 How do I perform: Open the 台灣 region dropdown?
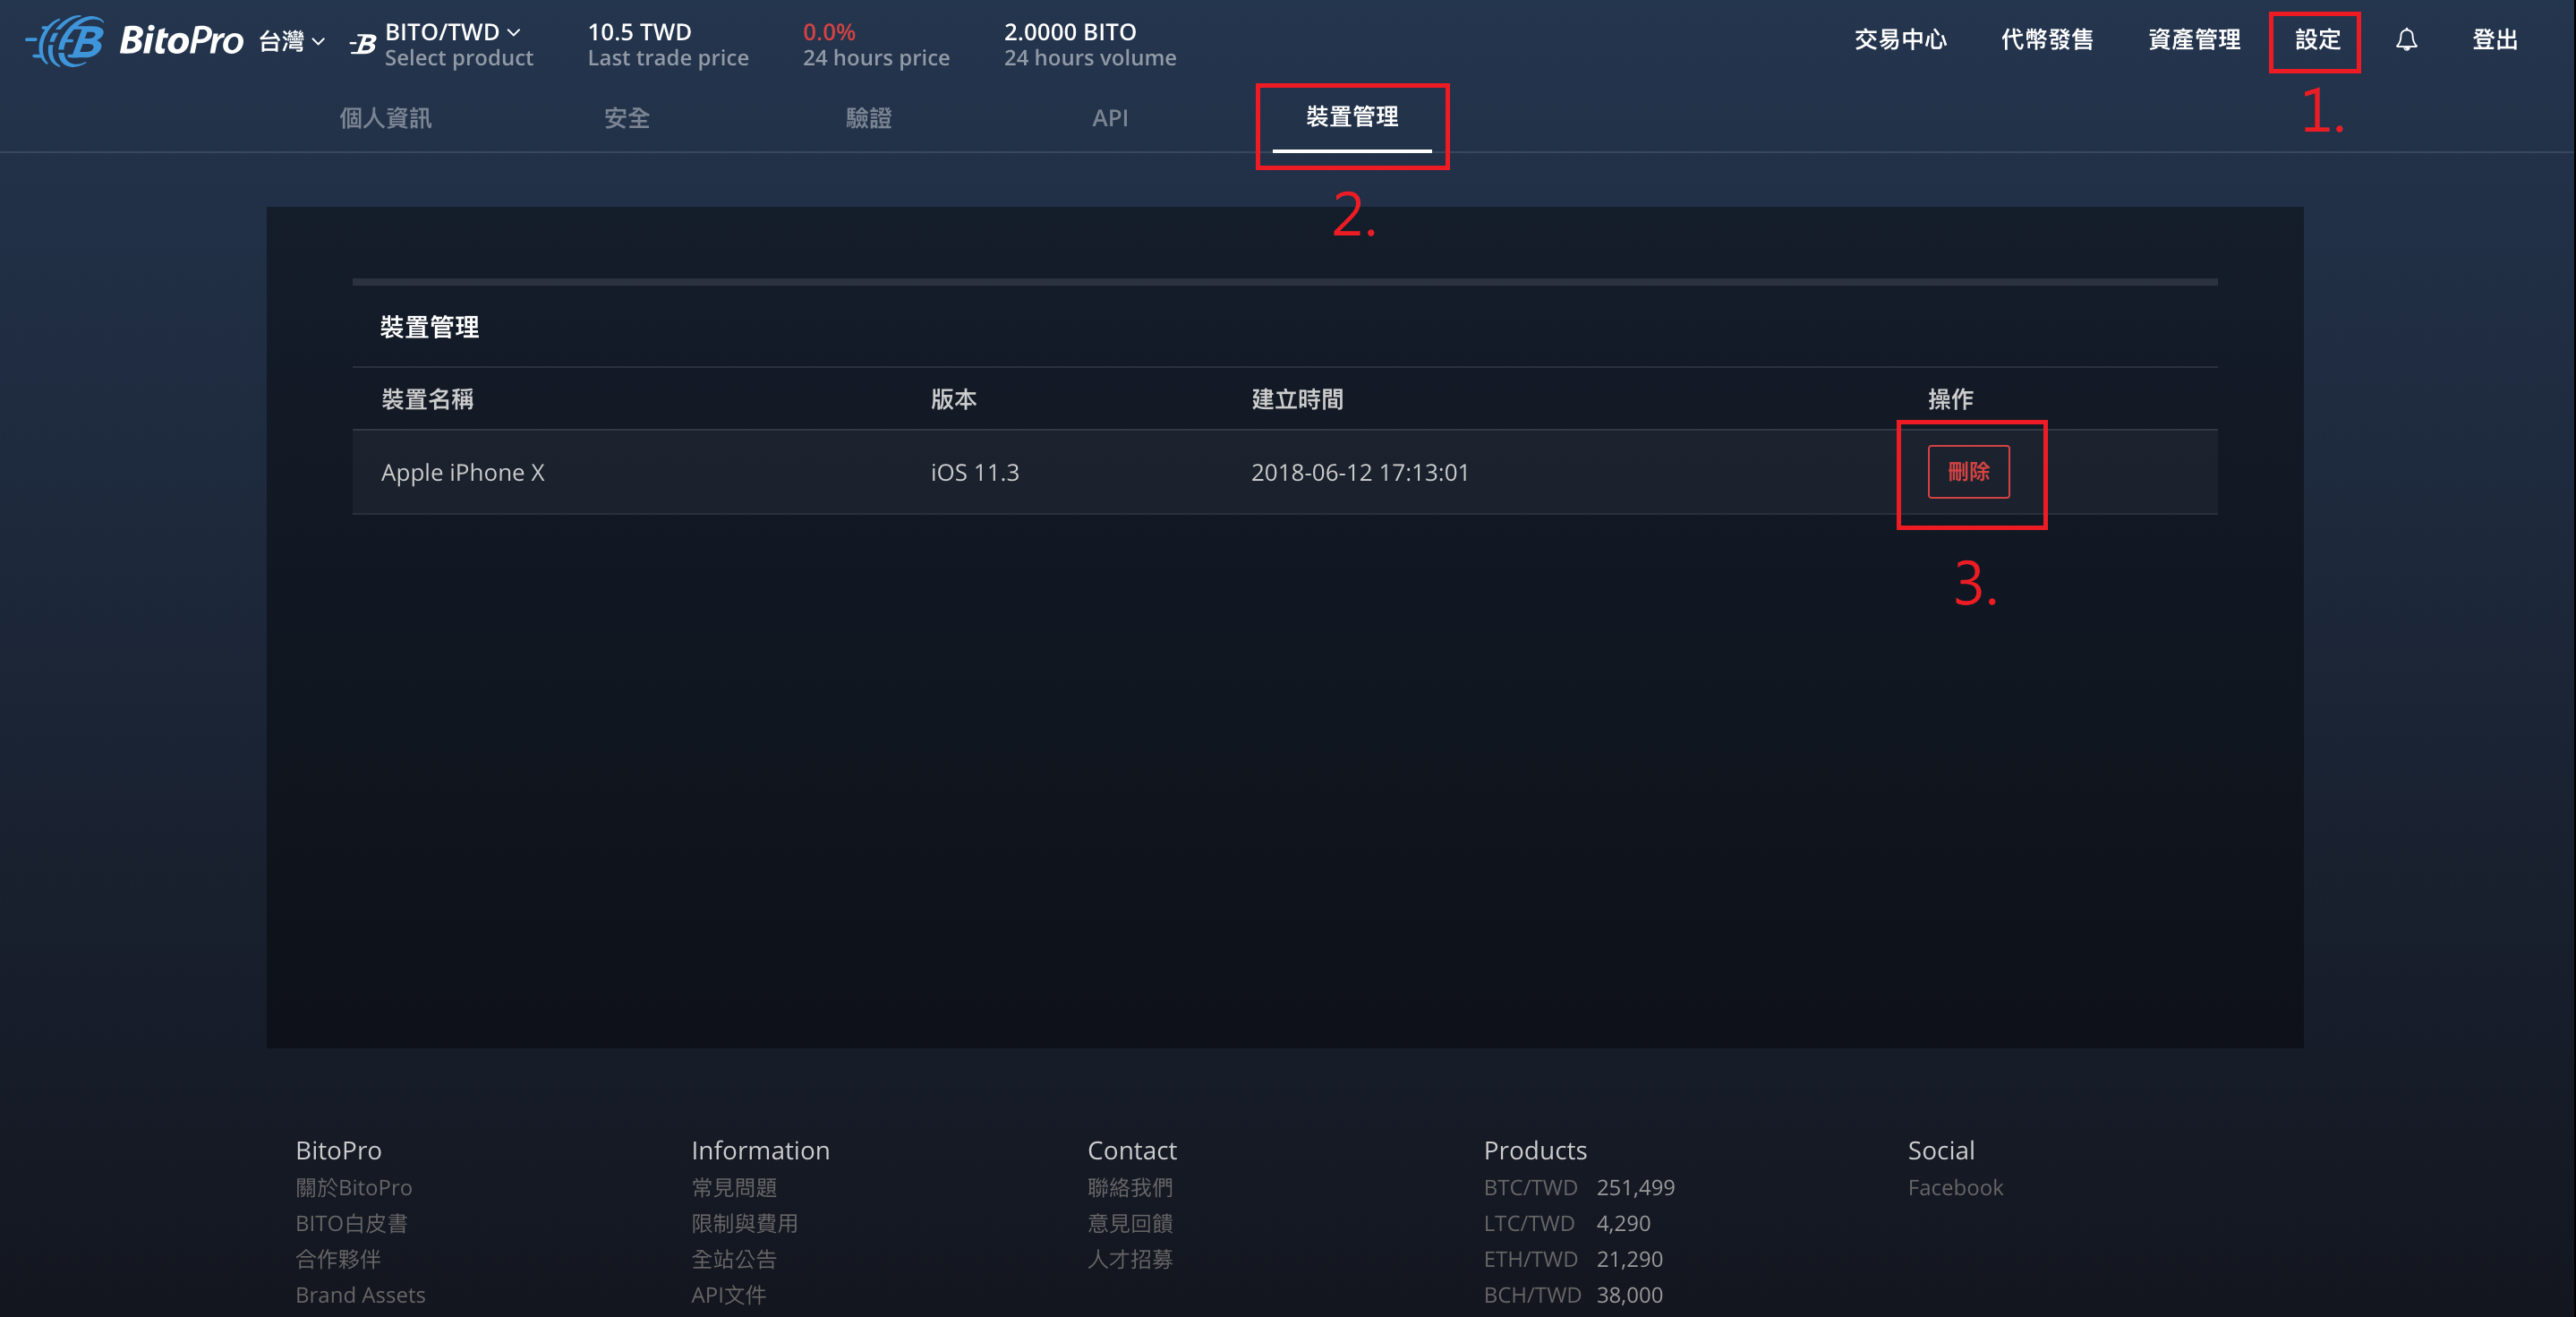pos(292,41)
